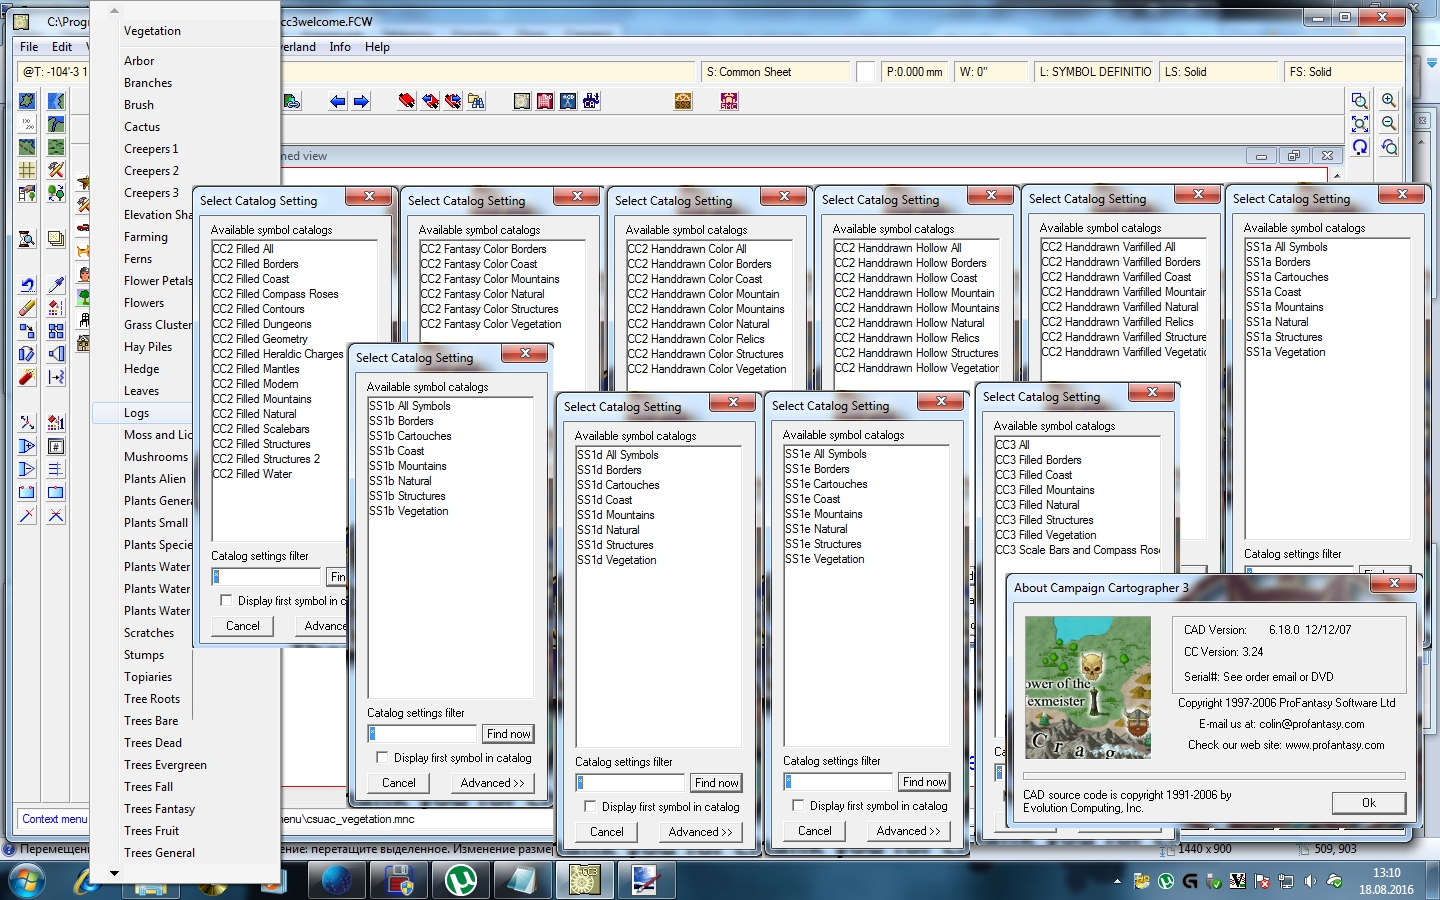This screenshot has width=1440, height=900.
Task: Click the blue left arrow toolbar icon
Action: point(338,101)
